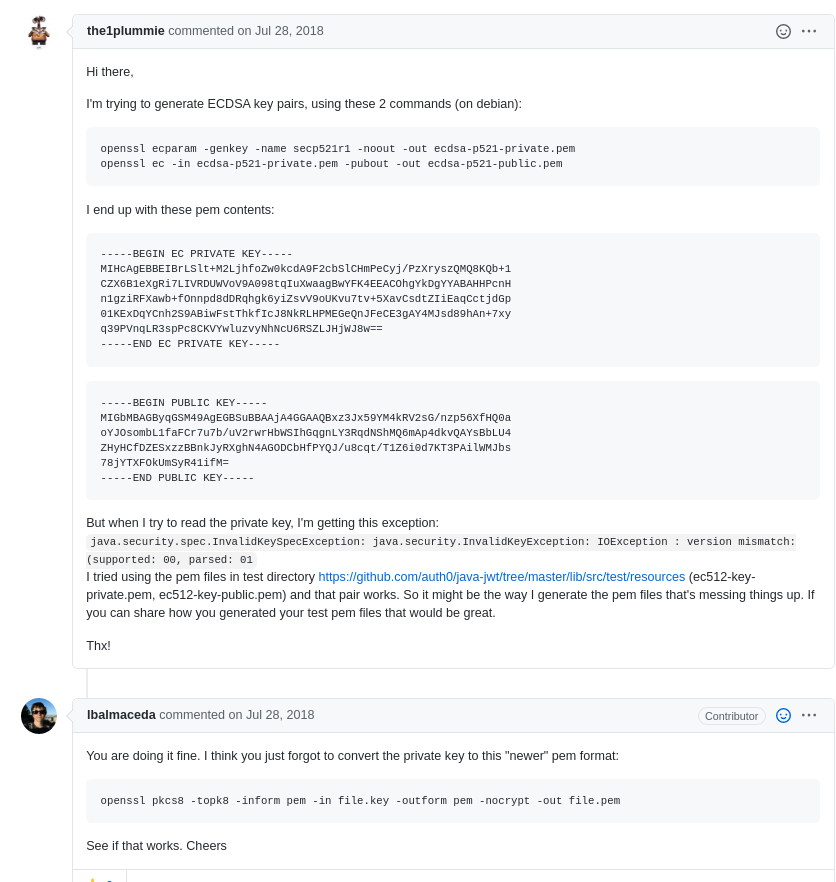Click the1plummie's profile avatar
The height and width of the screenshot is (882, 836).
click(38, 31)
